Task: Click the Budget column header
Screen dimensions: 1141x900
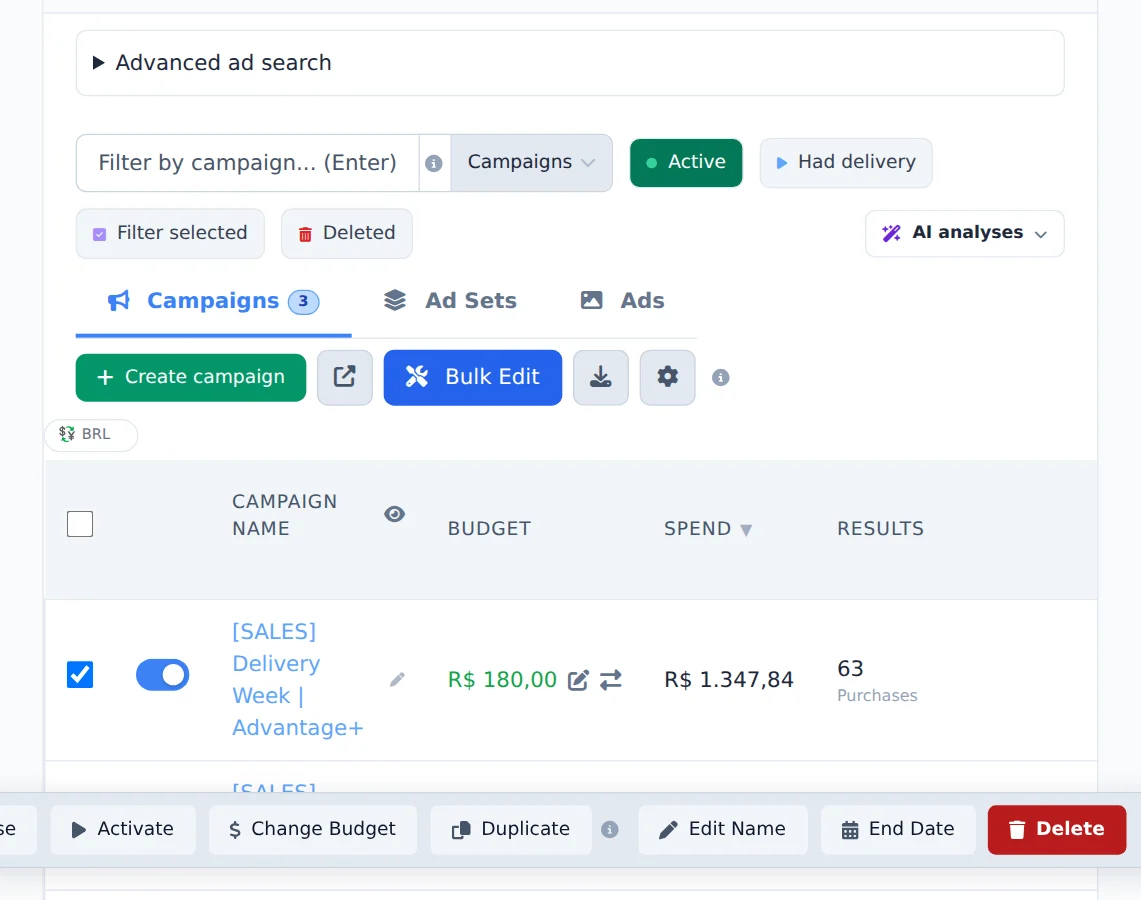Action: point(489,528)
